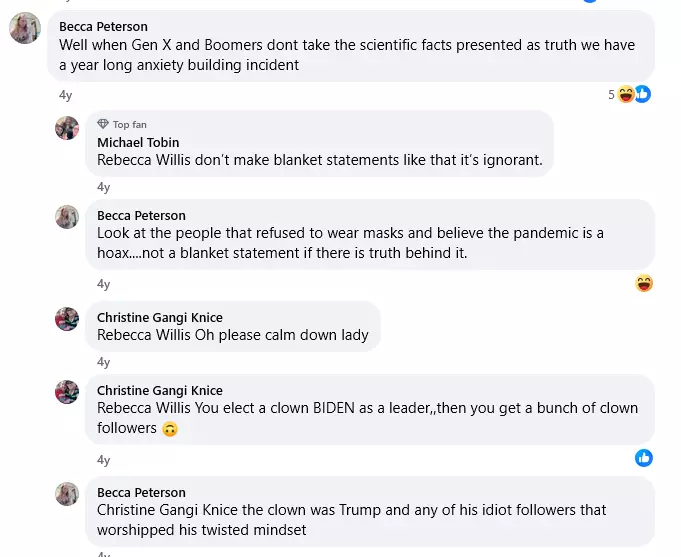
Task: Click the blue like reaction on the top comment
Action: (642, 95)
